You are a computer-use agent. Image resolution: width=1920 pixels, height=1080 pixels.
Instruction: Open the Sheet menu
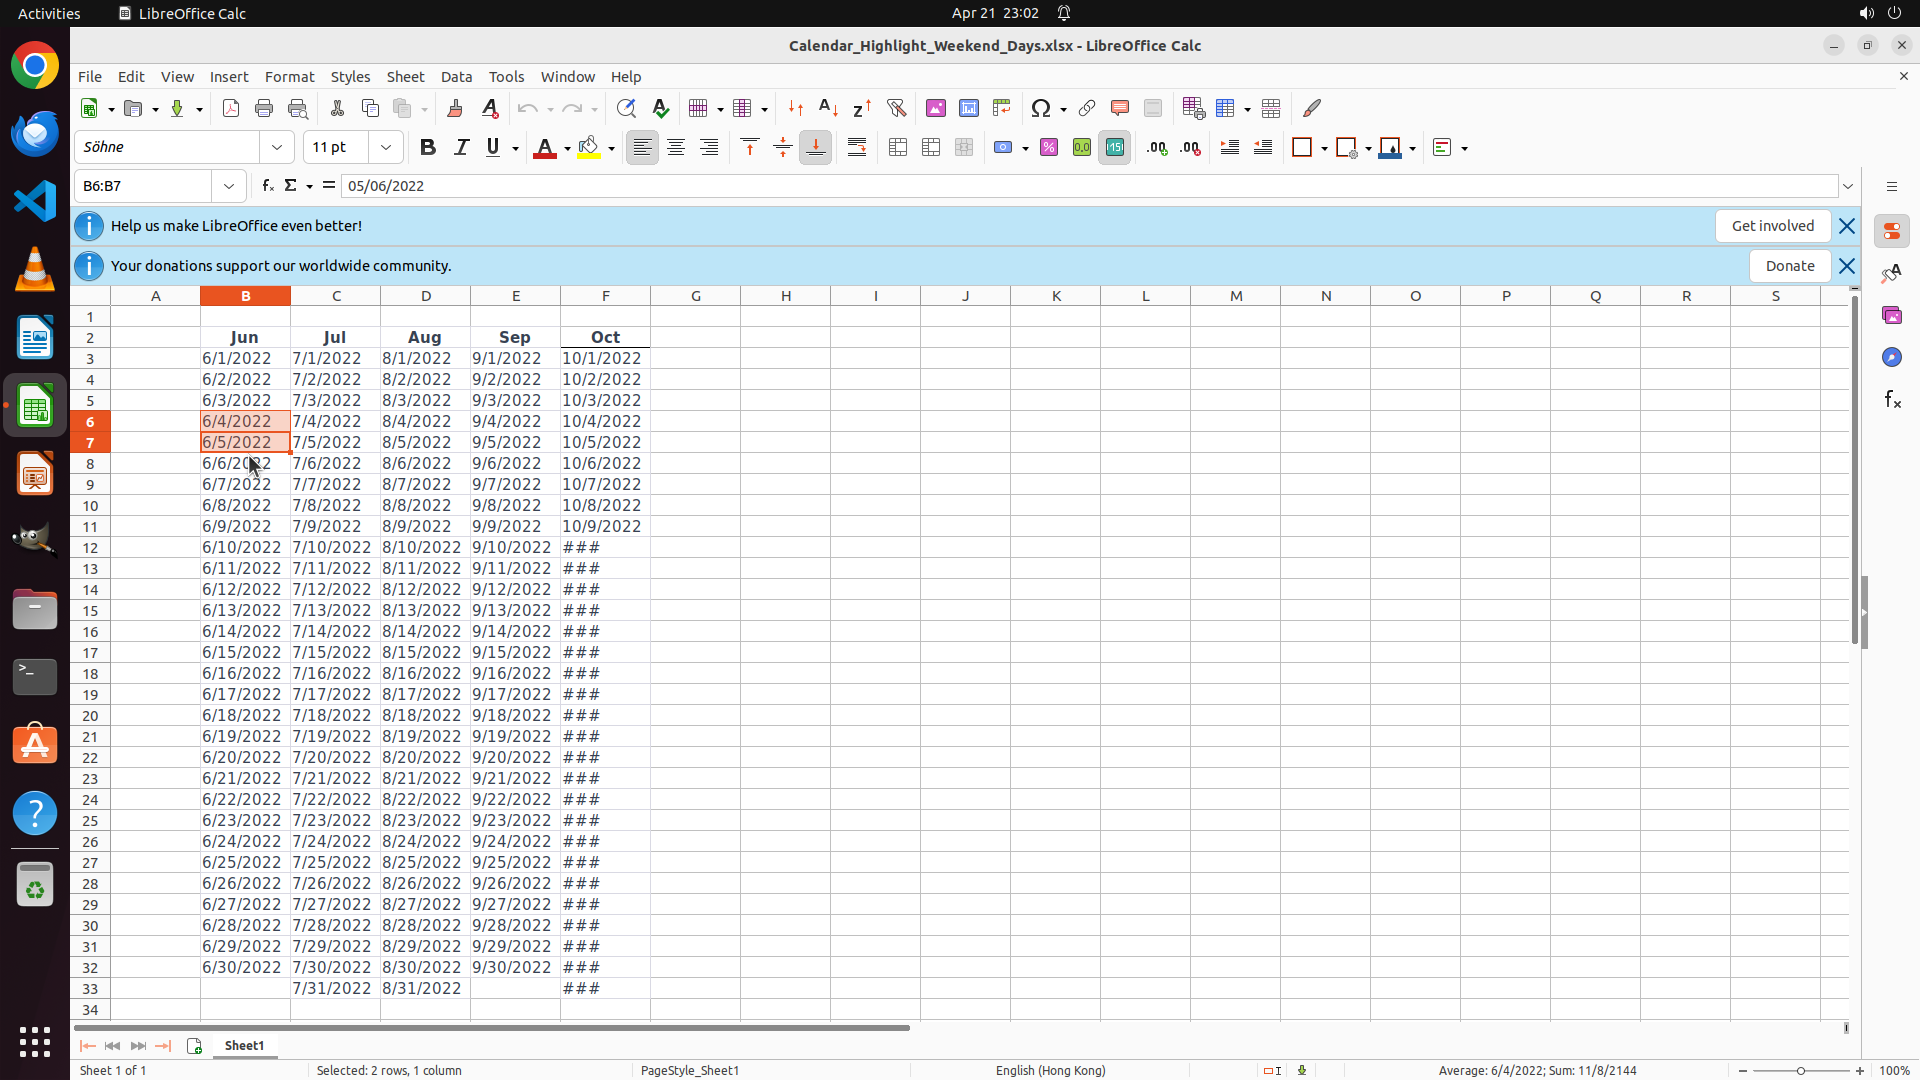tap(405, 77)
